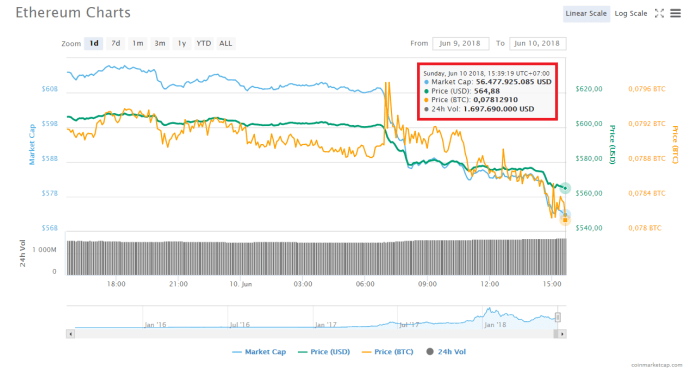Select the YTD zoom range
The width and height of the screenshot is (696, 370).
204,43
